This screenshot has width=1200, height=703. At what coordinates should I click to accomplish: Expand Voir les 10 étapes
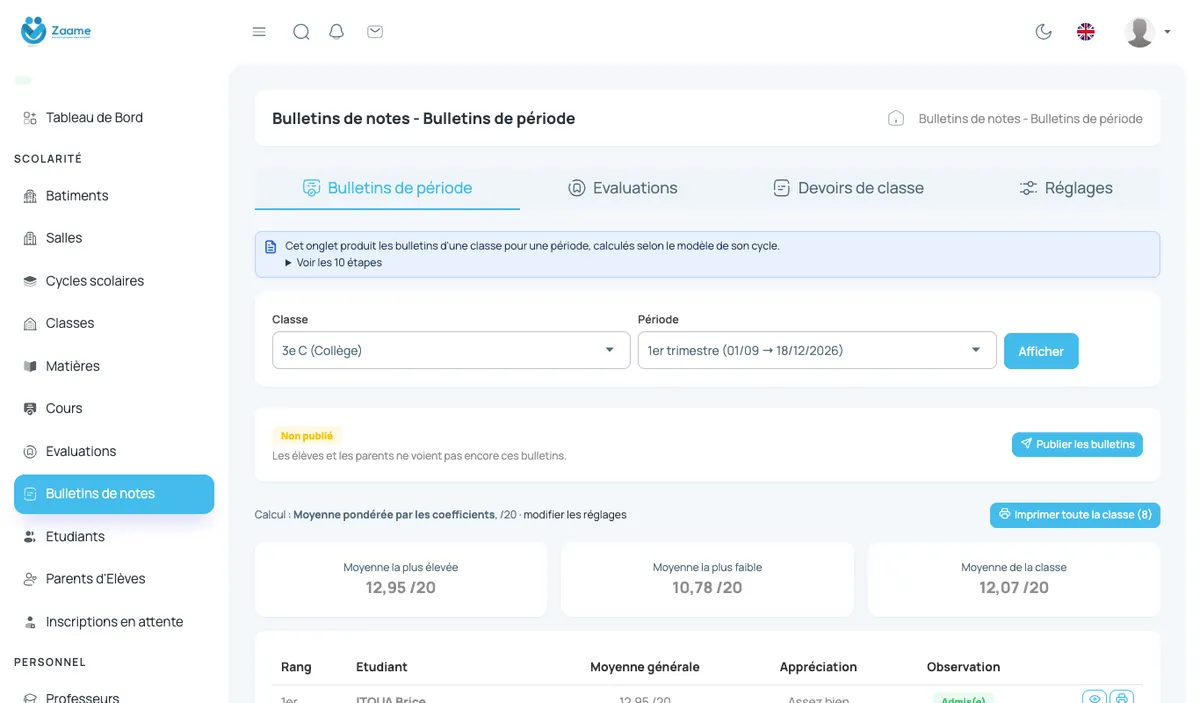tap(333, 263)
